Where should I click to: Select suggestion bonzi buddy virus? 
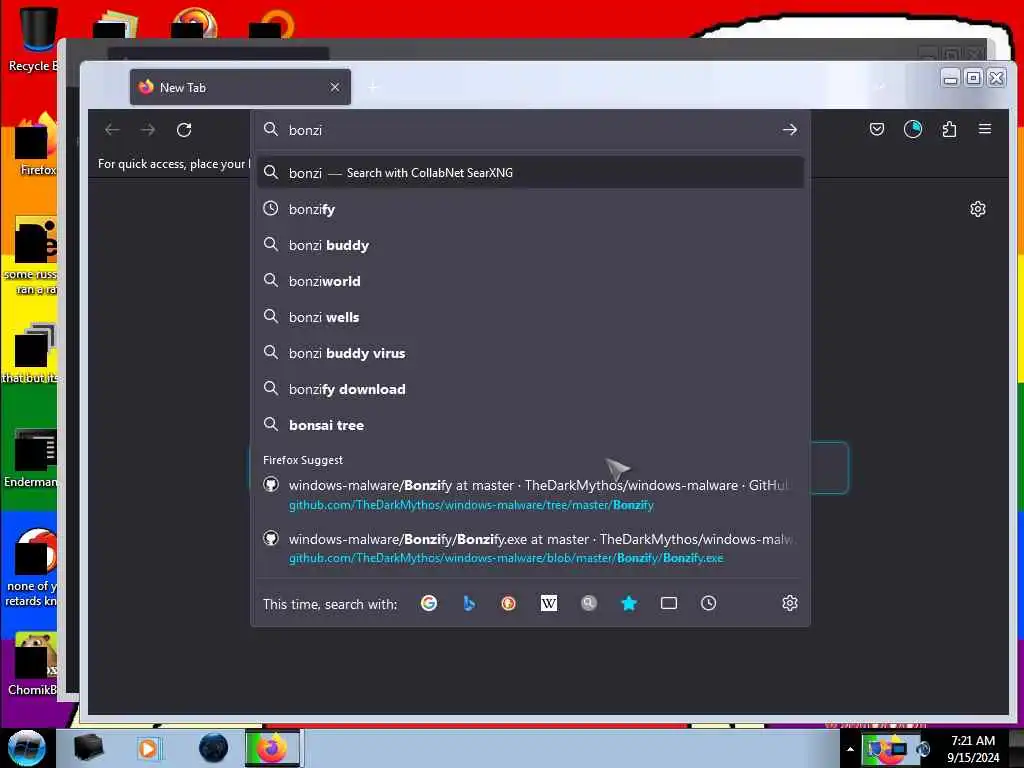[530, 353]
